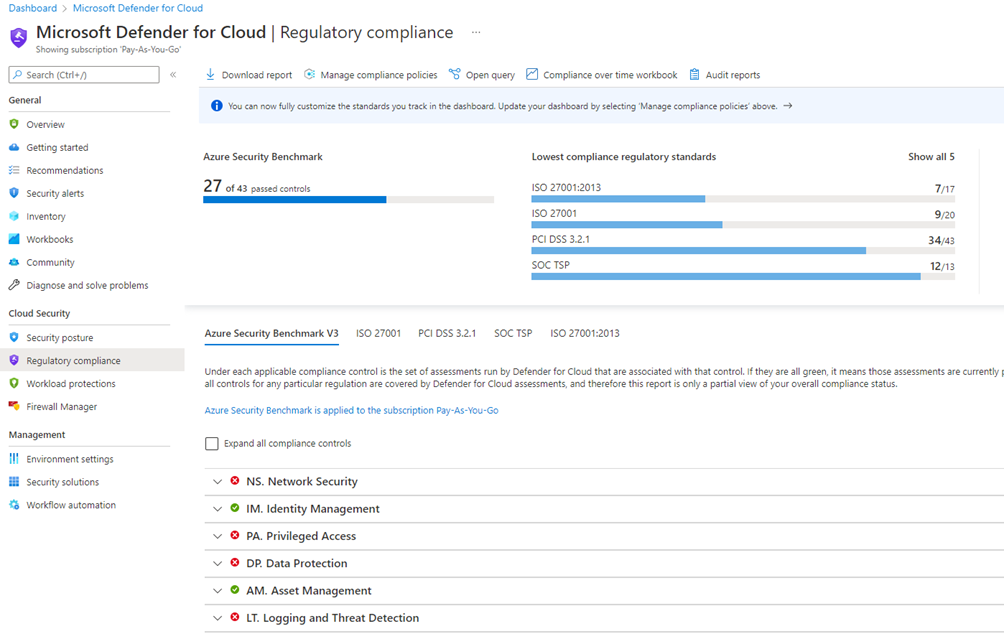Switch to the PCI DSS 3.2.1 tab
The height and width of the screenshot is (634, 1004).
pos(447,333)
